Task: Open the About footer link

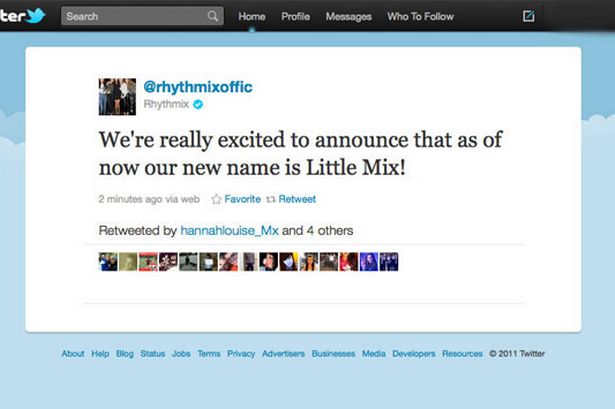Action: pyautogui.click(x=73, y=354)
